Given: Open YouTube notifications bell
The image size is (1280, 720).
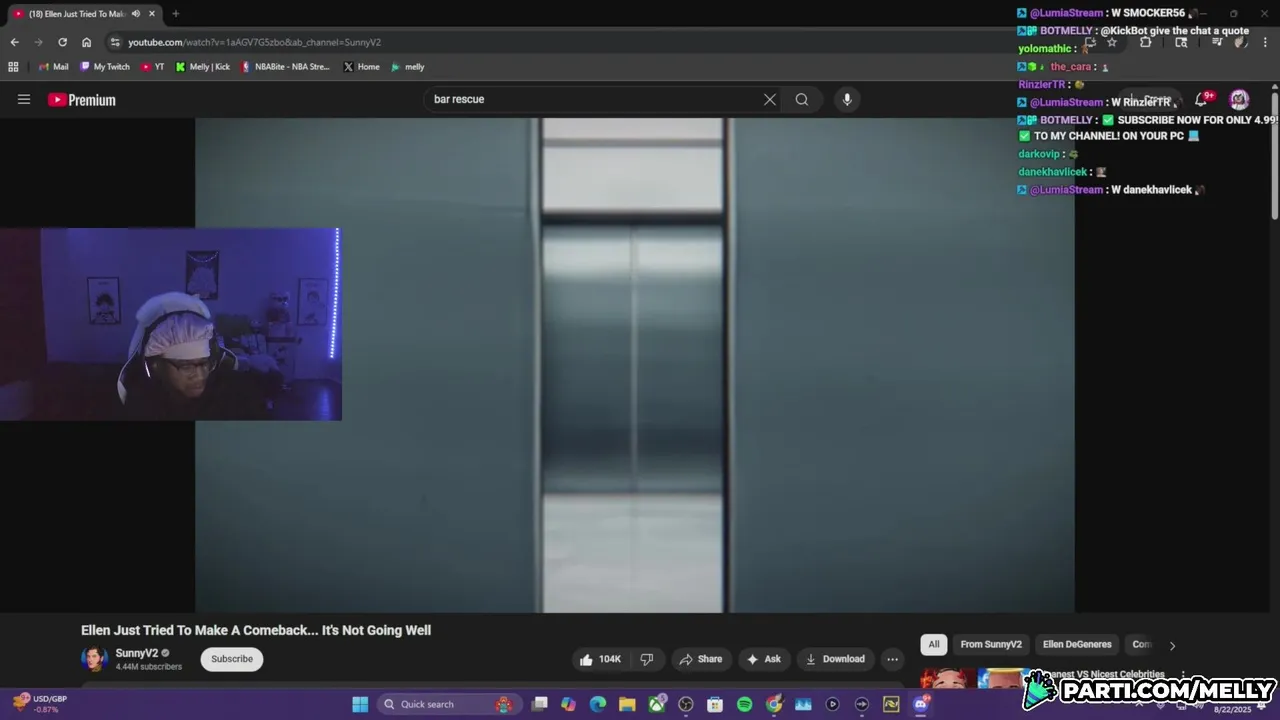Looking at the screenshot, I should 1203,99.
